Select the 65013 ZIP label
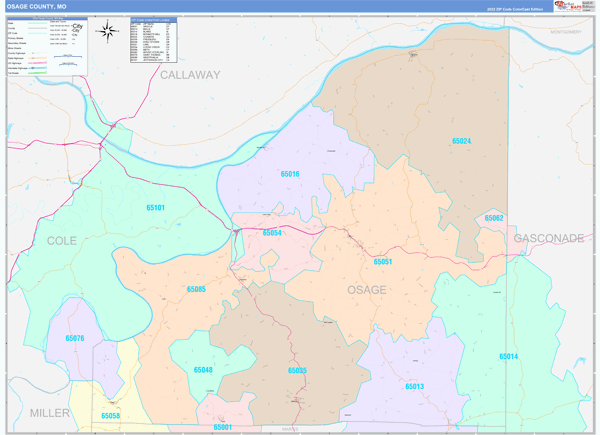The width and height of the screenshot is (600, 435). click(415, 385)
